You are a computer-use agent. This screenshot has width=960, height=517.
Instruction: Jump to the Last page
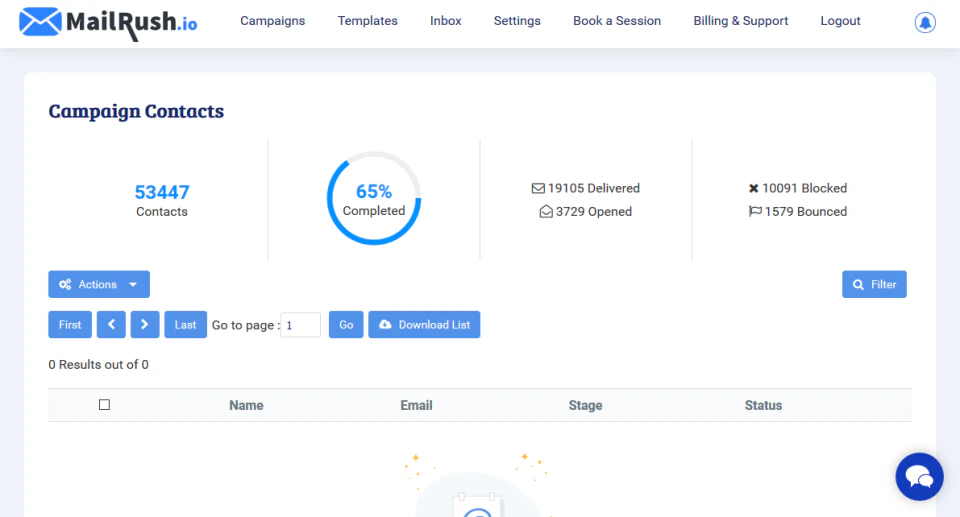pyautogui.click(x=186, y=325)
